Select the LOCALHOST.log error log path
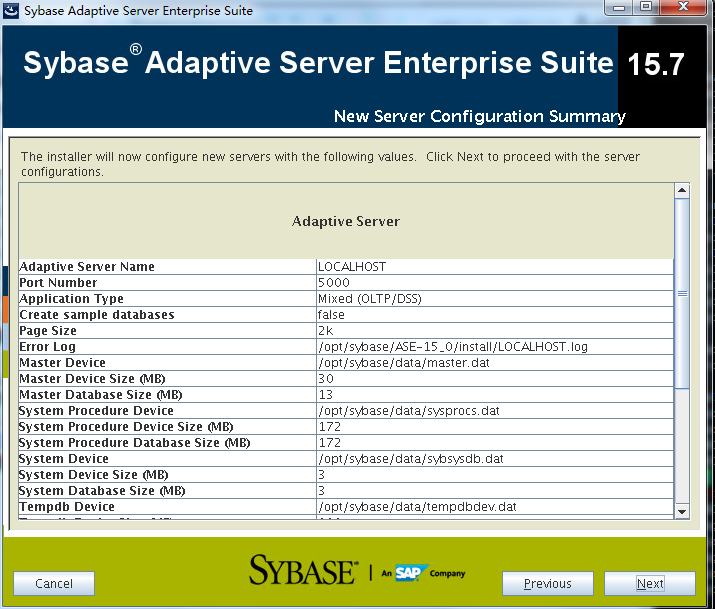This screenshot has height=609, width=715. point(453,346)
